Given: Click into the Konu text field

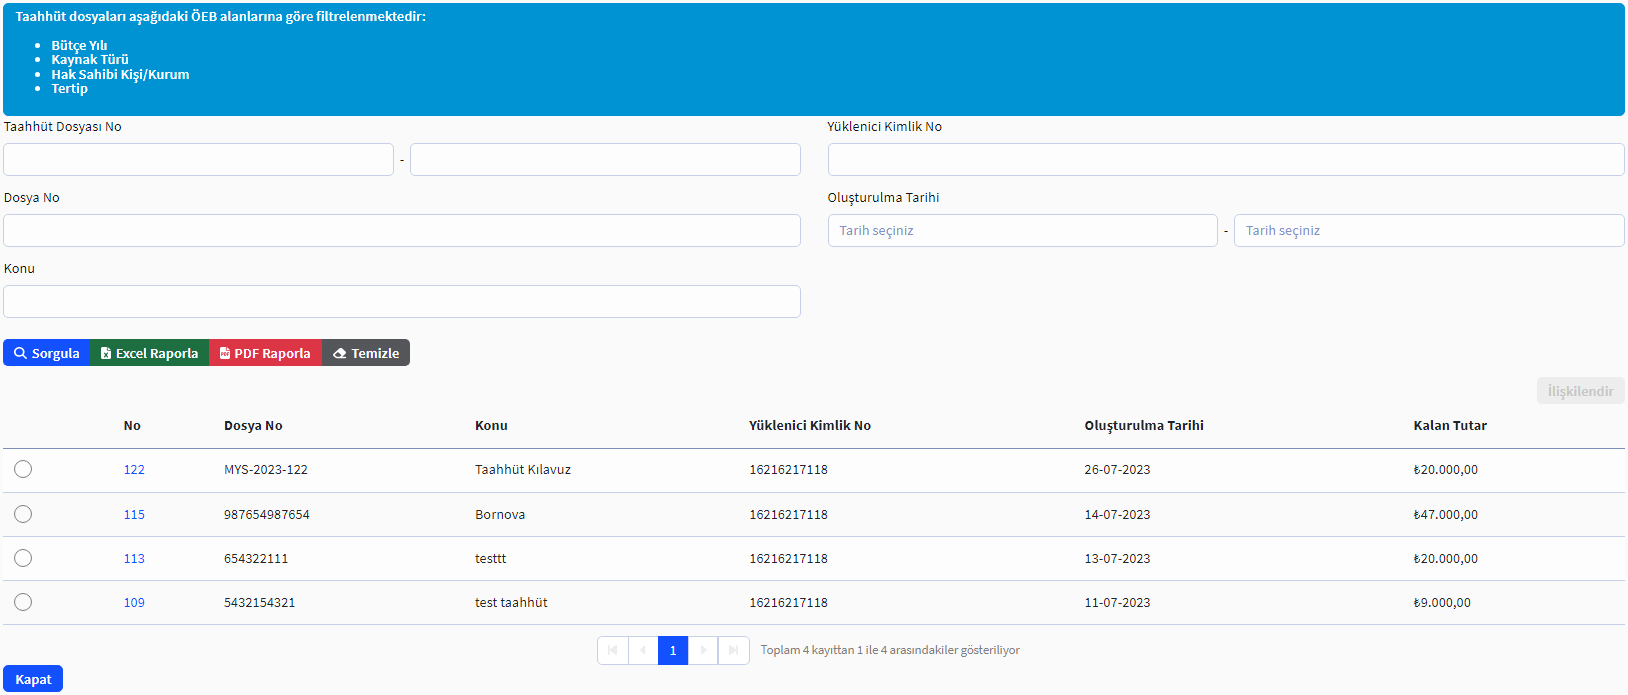Looking at the screenshot, I should click(401, 302).
